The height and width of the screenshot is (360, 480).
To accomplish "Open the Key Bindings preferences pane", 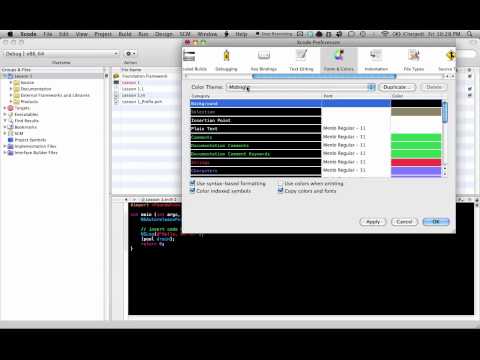I will tap(264, 60).
